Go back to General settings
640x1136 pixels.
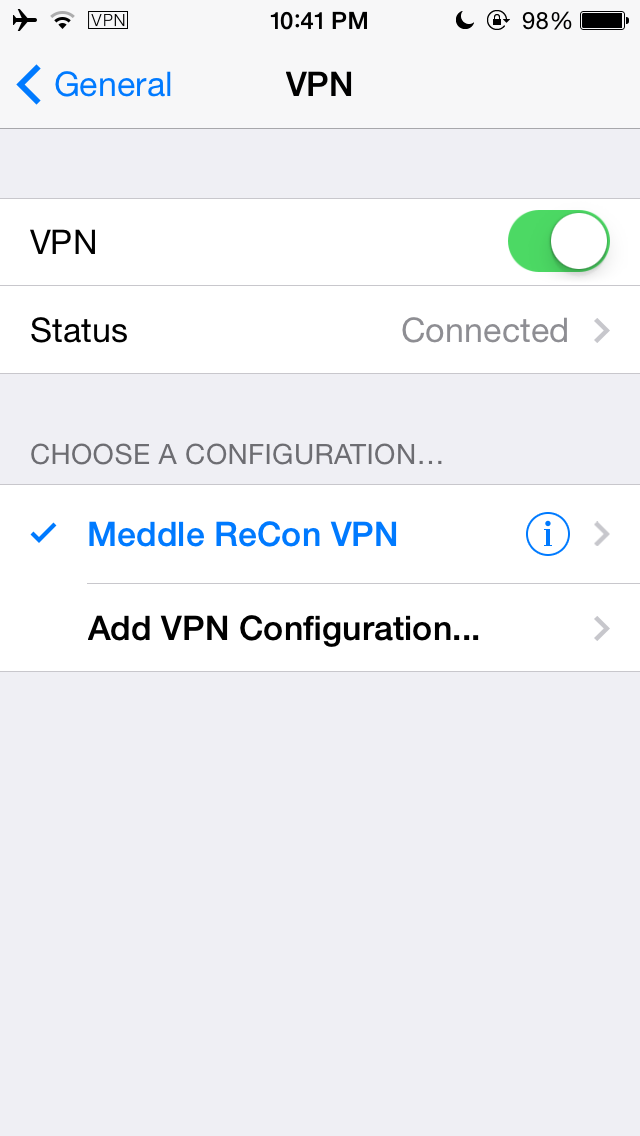[94, 85]
